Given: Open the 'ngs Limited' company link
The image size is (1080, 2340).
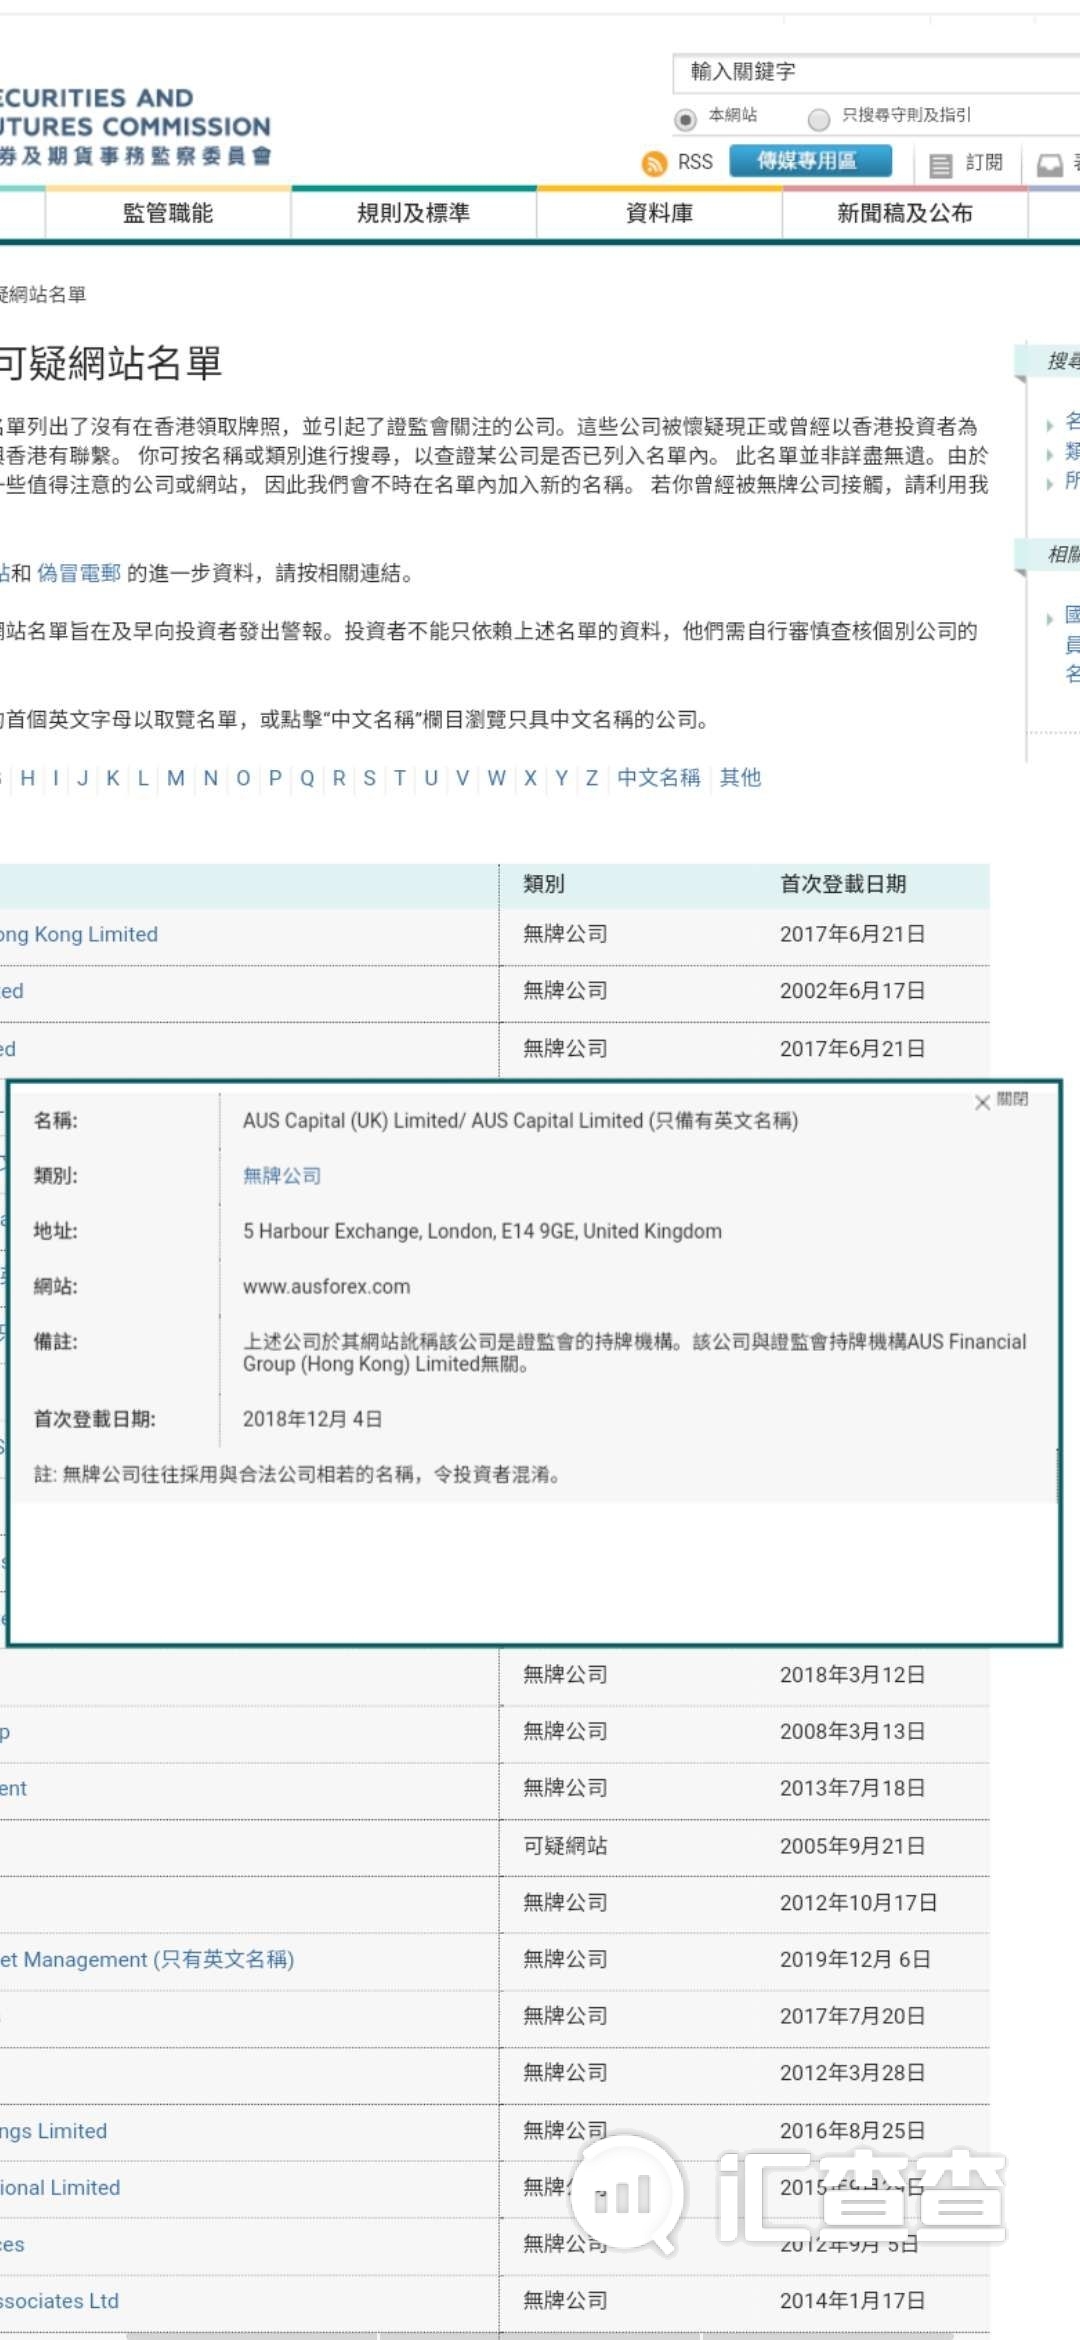Looking at the screenshot, I should click(53, 2131).
